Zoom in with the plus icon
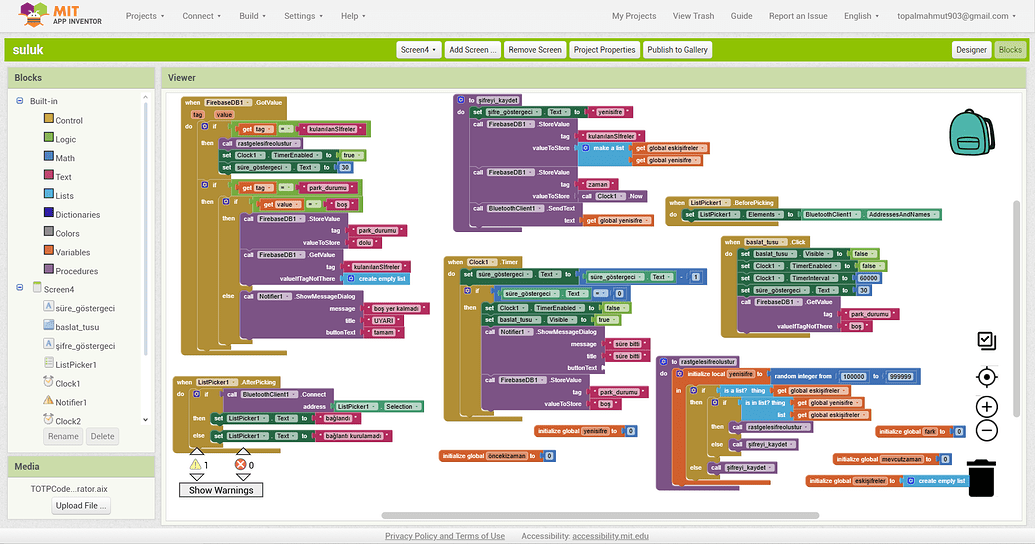 point(986,407)
